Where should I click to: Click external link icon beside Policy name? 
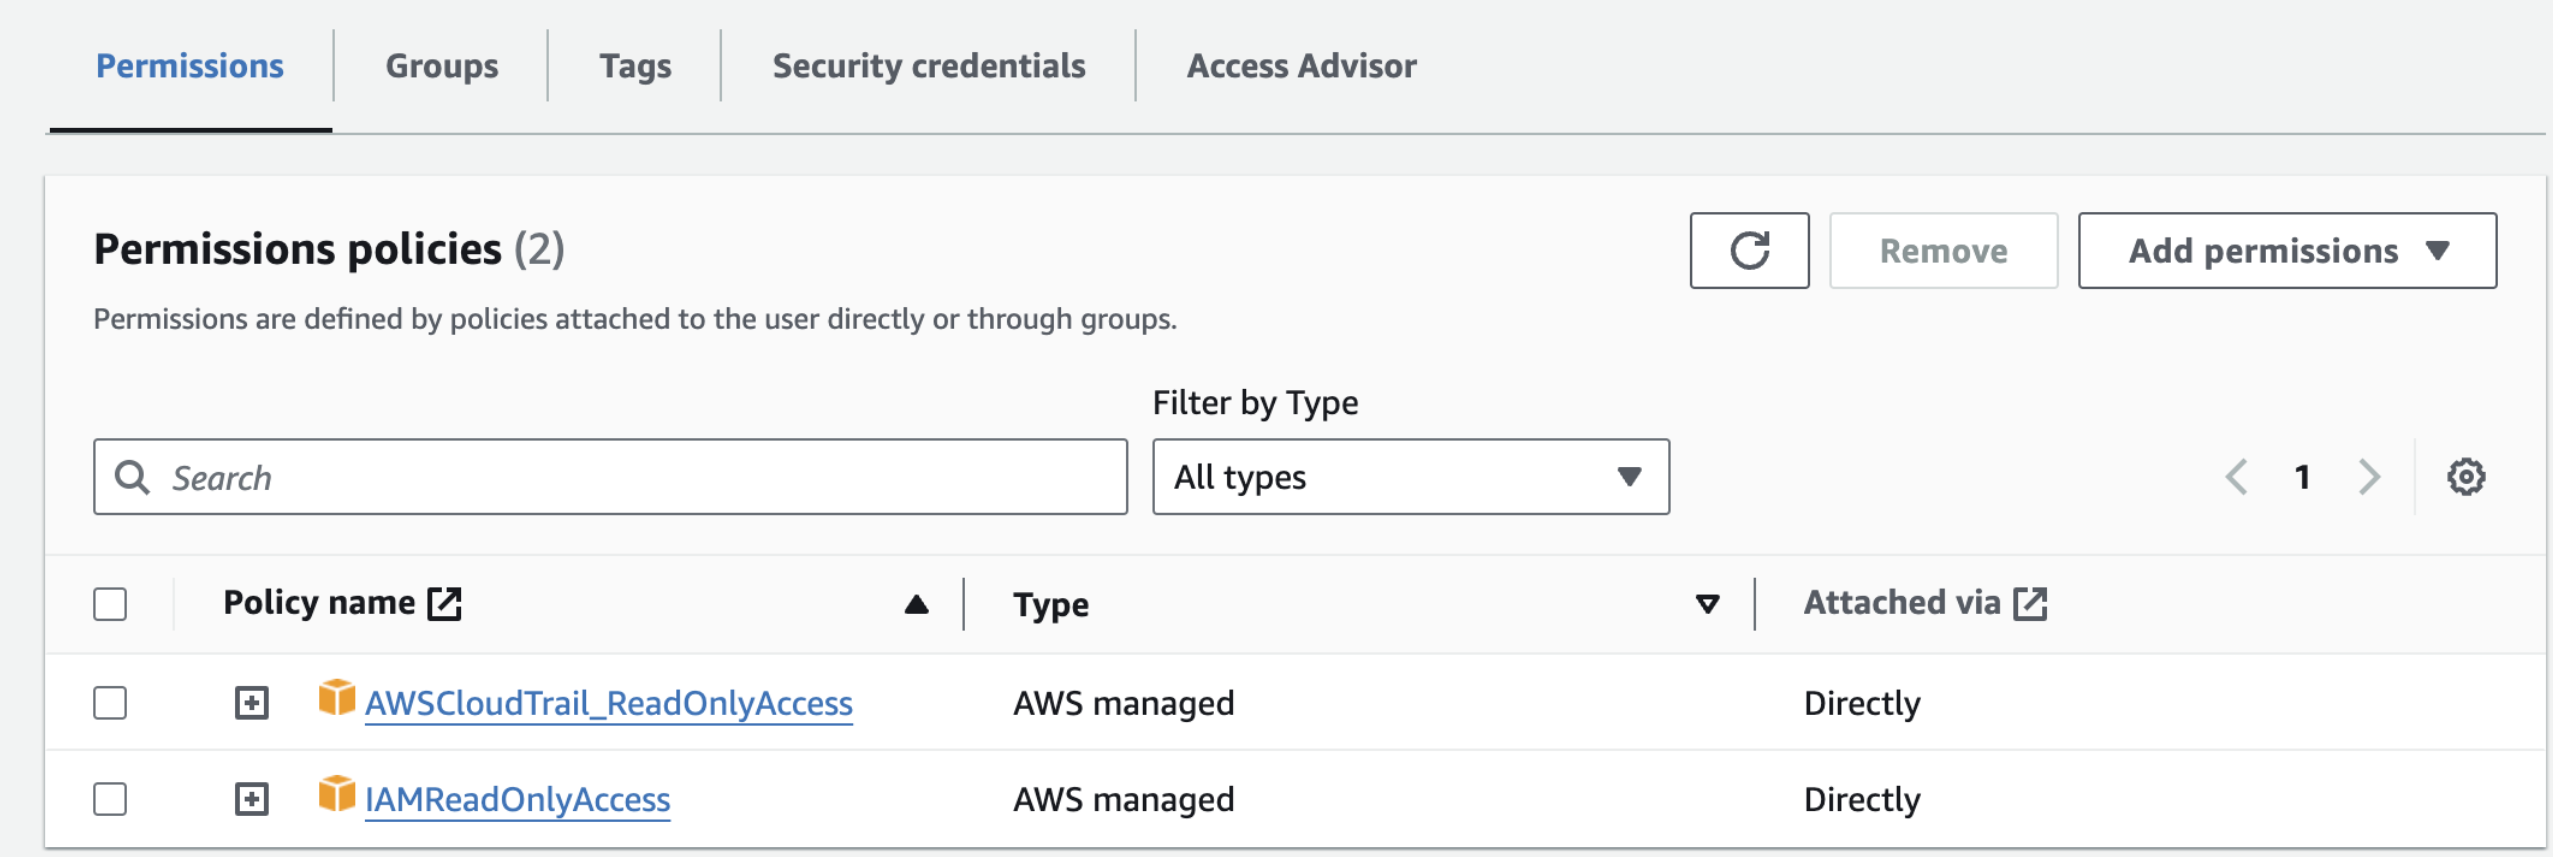(x=444, y=603)
